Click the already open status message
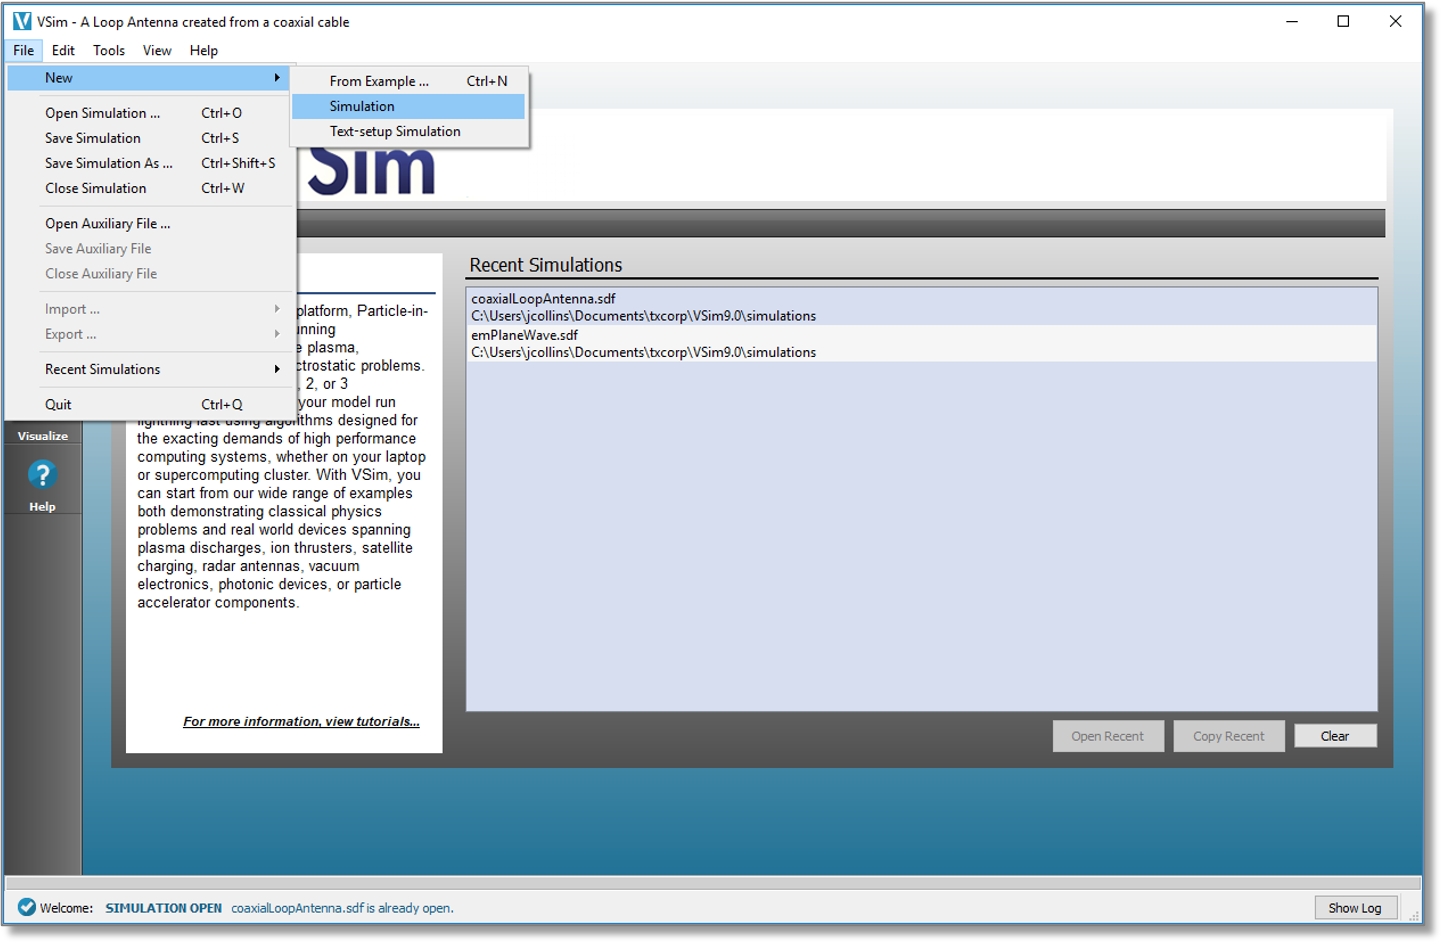The image size is (1442, 942). pyautogui.click(x=342, y=908)
